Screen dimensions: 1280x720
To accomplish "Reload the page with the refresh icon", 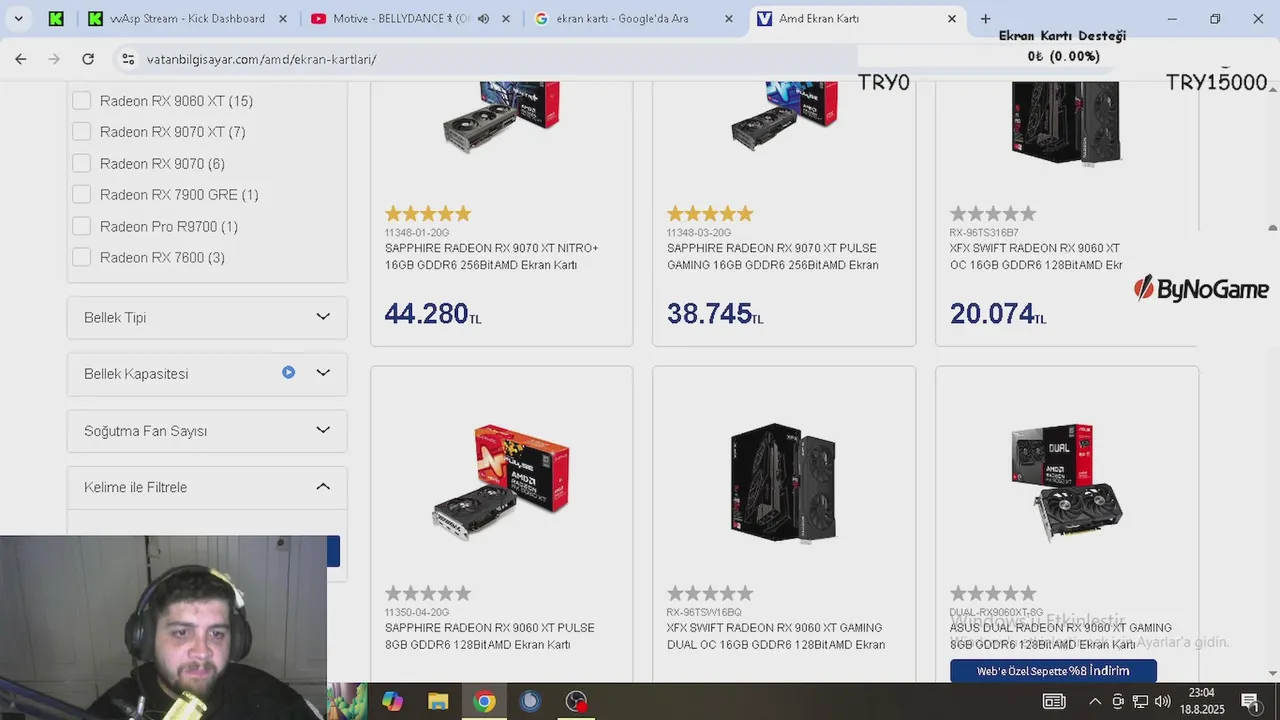I will tap(88, 59).
